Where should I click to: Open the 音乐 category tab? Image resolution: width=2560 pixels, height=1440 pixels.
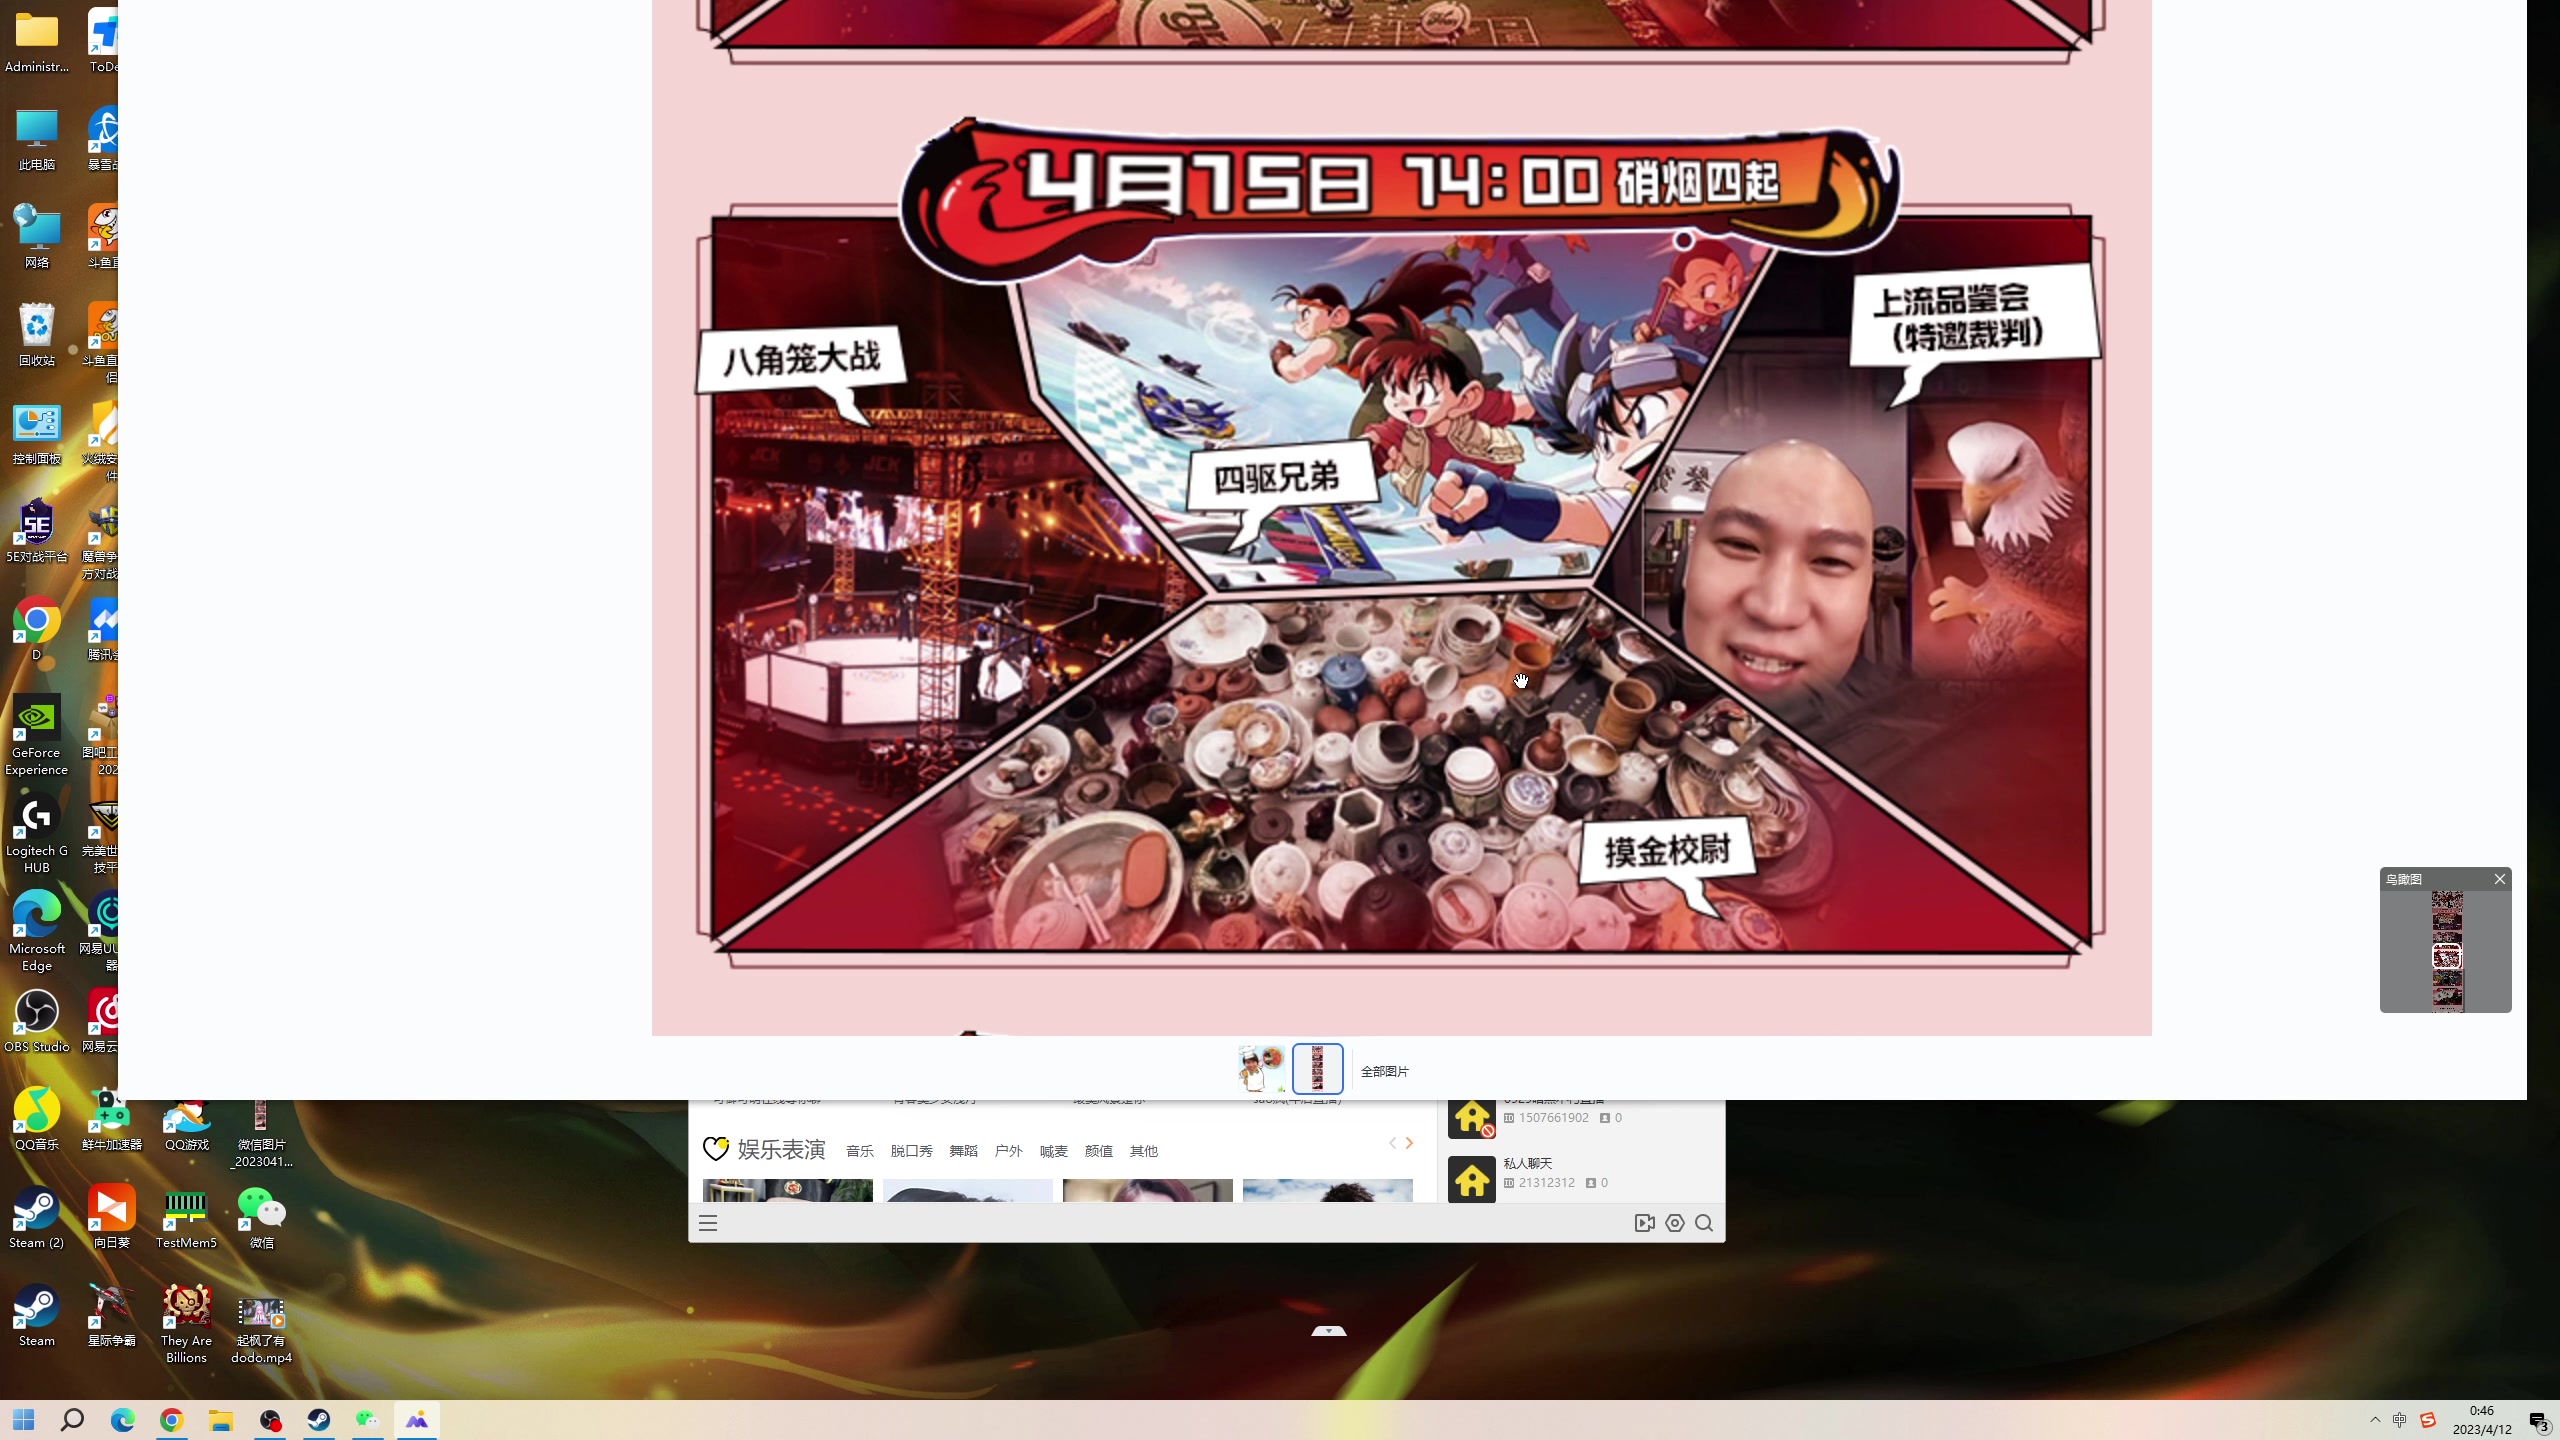pos(859,1151)
